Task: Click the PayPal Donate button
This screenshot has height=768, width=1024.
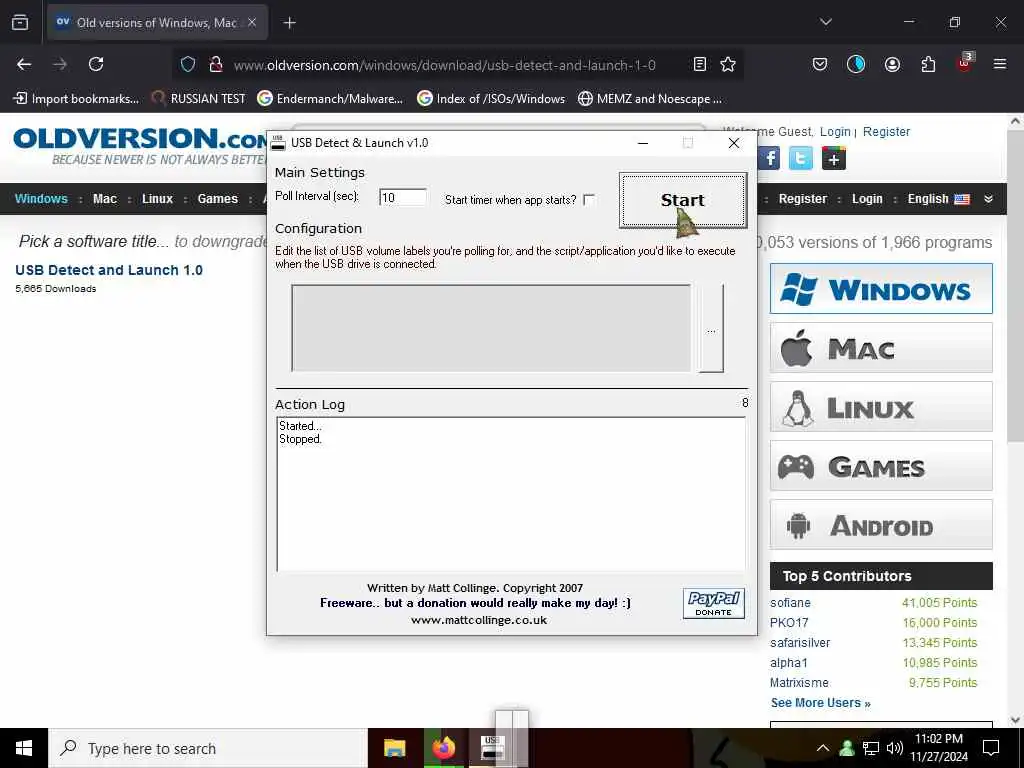Action: pyautogui.click(x=714, y=603)
